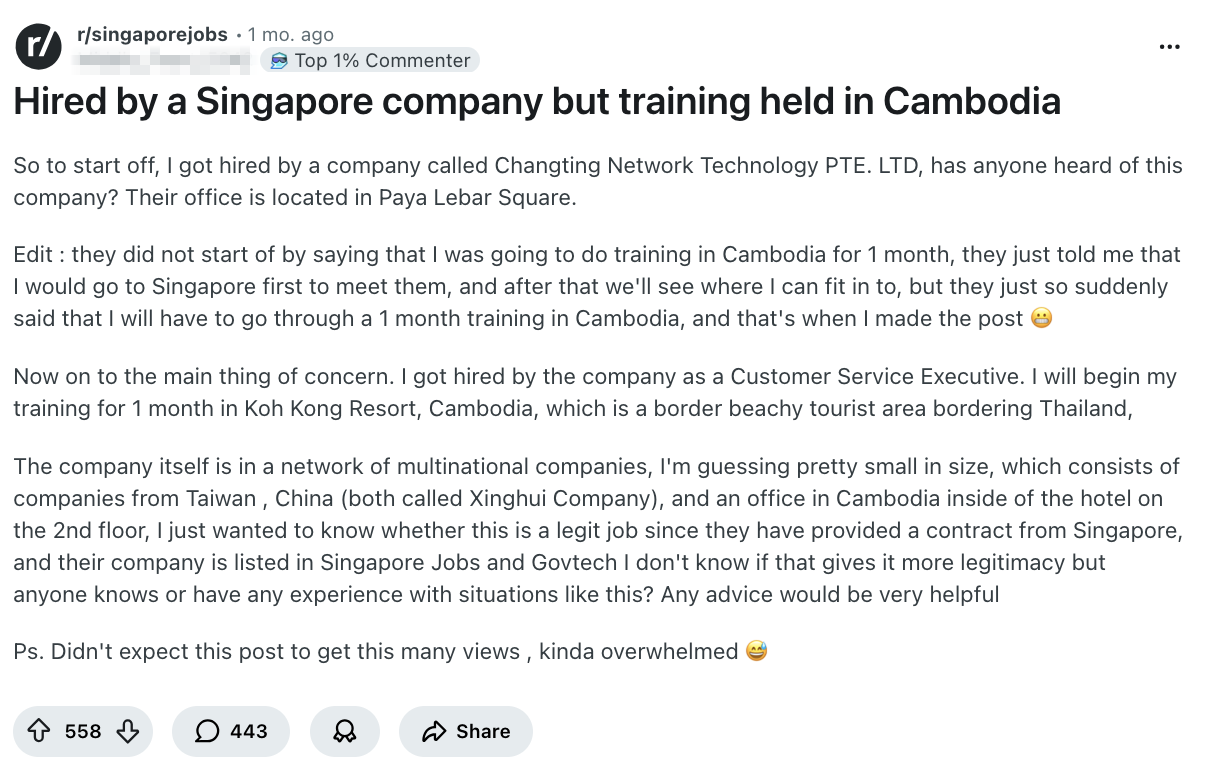Open comments via the speech bubble icon
The width and height of the screenshot is (1220, 780).
click(x=207, y=731)
